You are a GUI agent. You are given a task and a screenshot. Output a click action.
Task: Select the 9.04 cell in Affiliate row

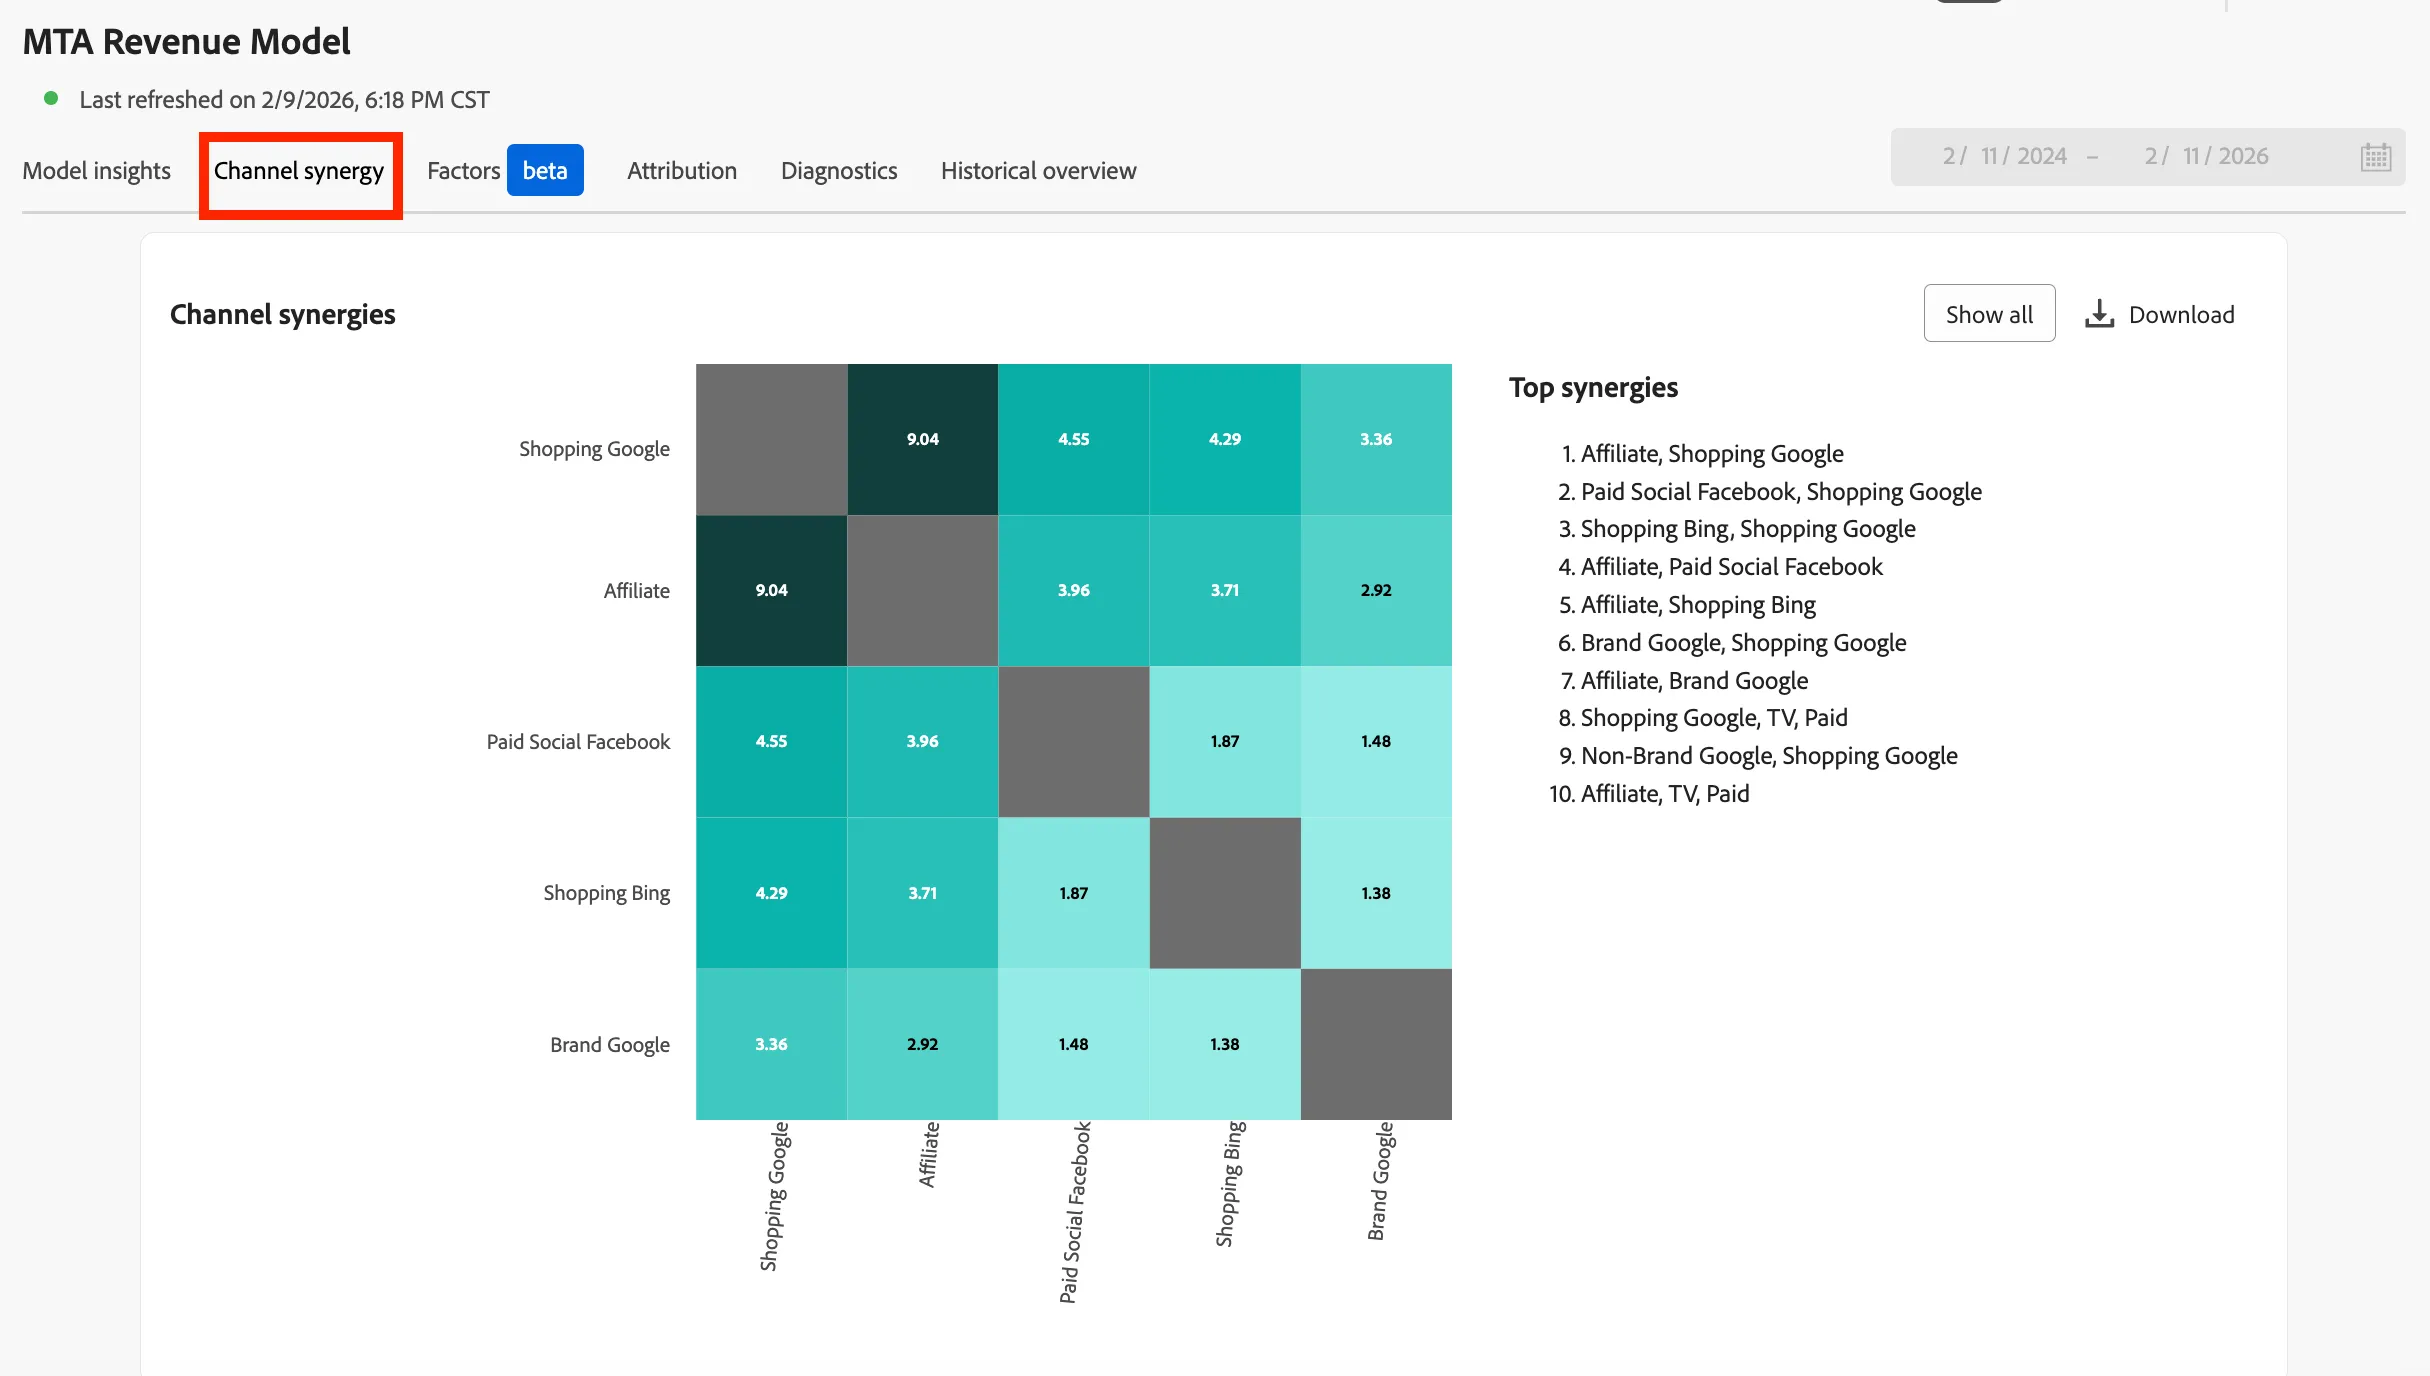coord(771,590)
